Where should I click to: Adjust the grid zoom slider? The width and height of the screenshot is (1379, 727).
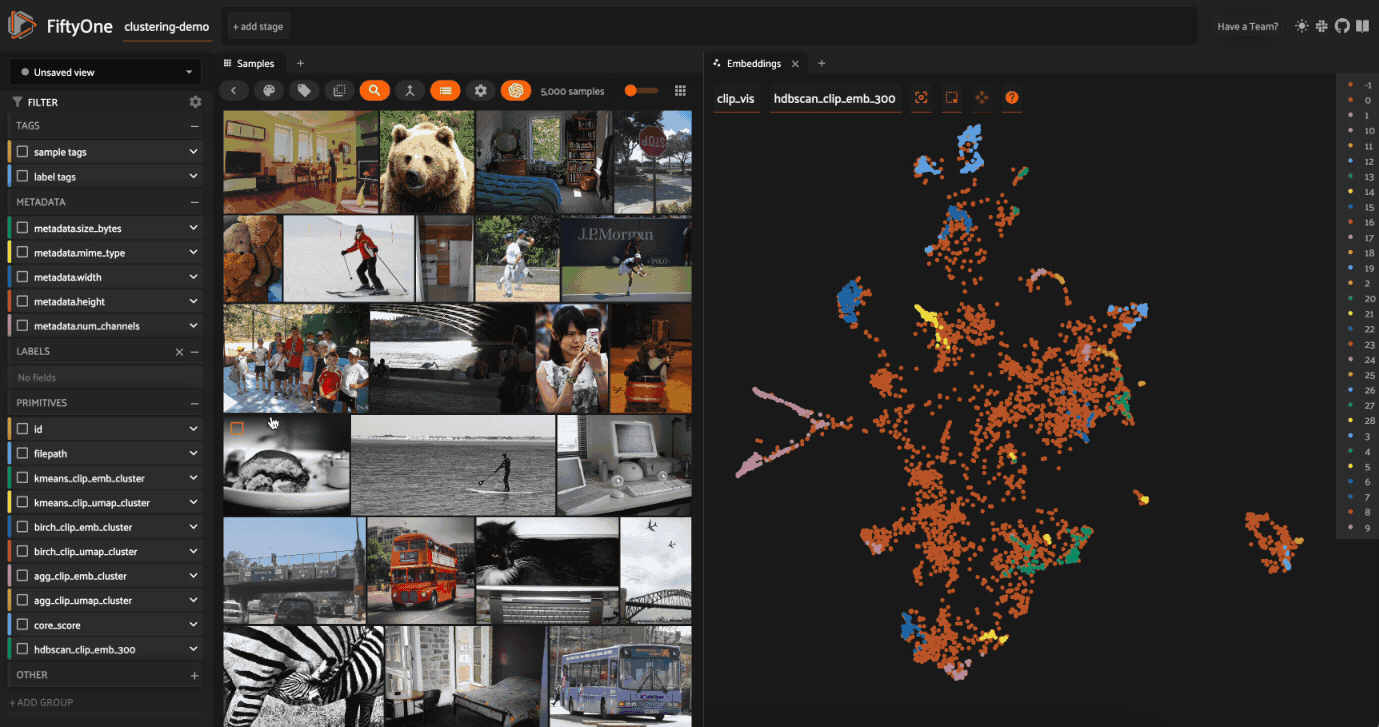point(631,91)
